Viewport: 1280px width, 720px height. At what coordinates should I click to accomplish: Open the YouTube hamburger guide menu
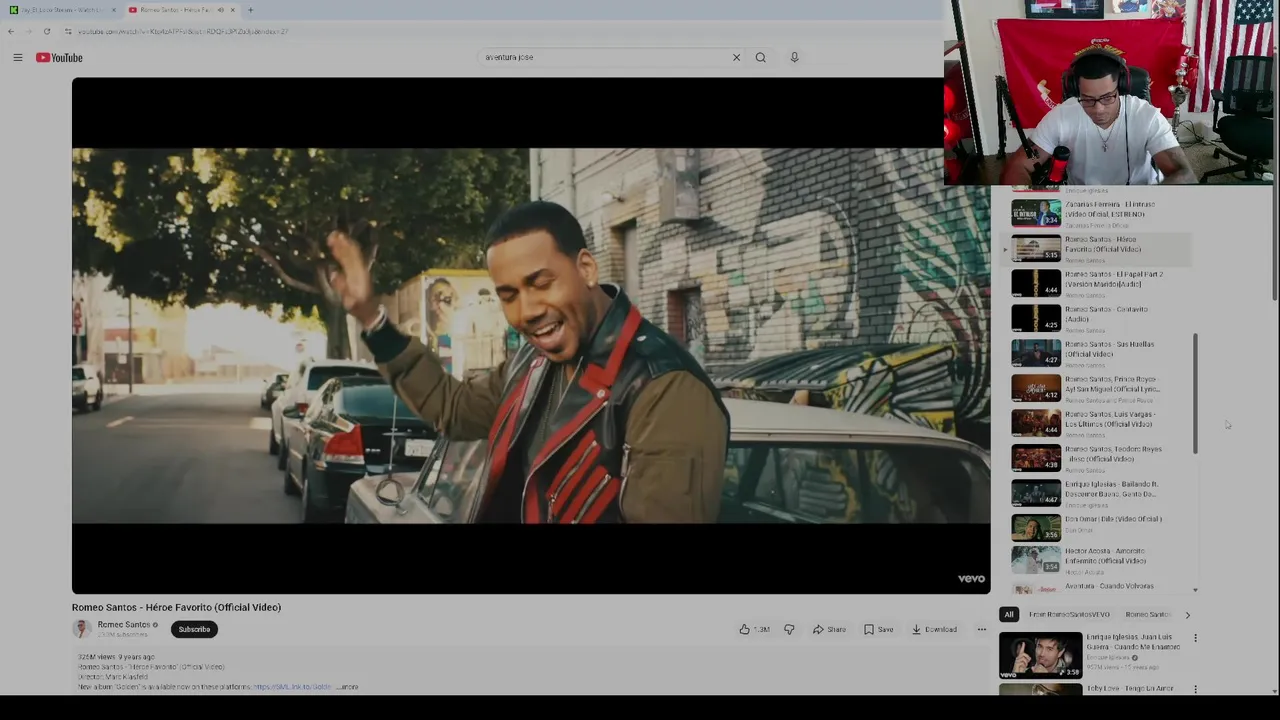(17, 58)
